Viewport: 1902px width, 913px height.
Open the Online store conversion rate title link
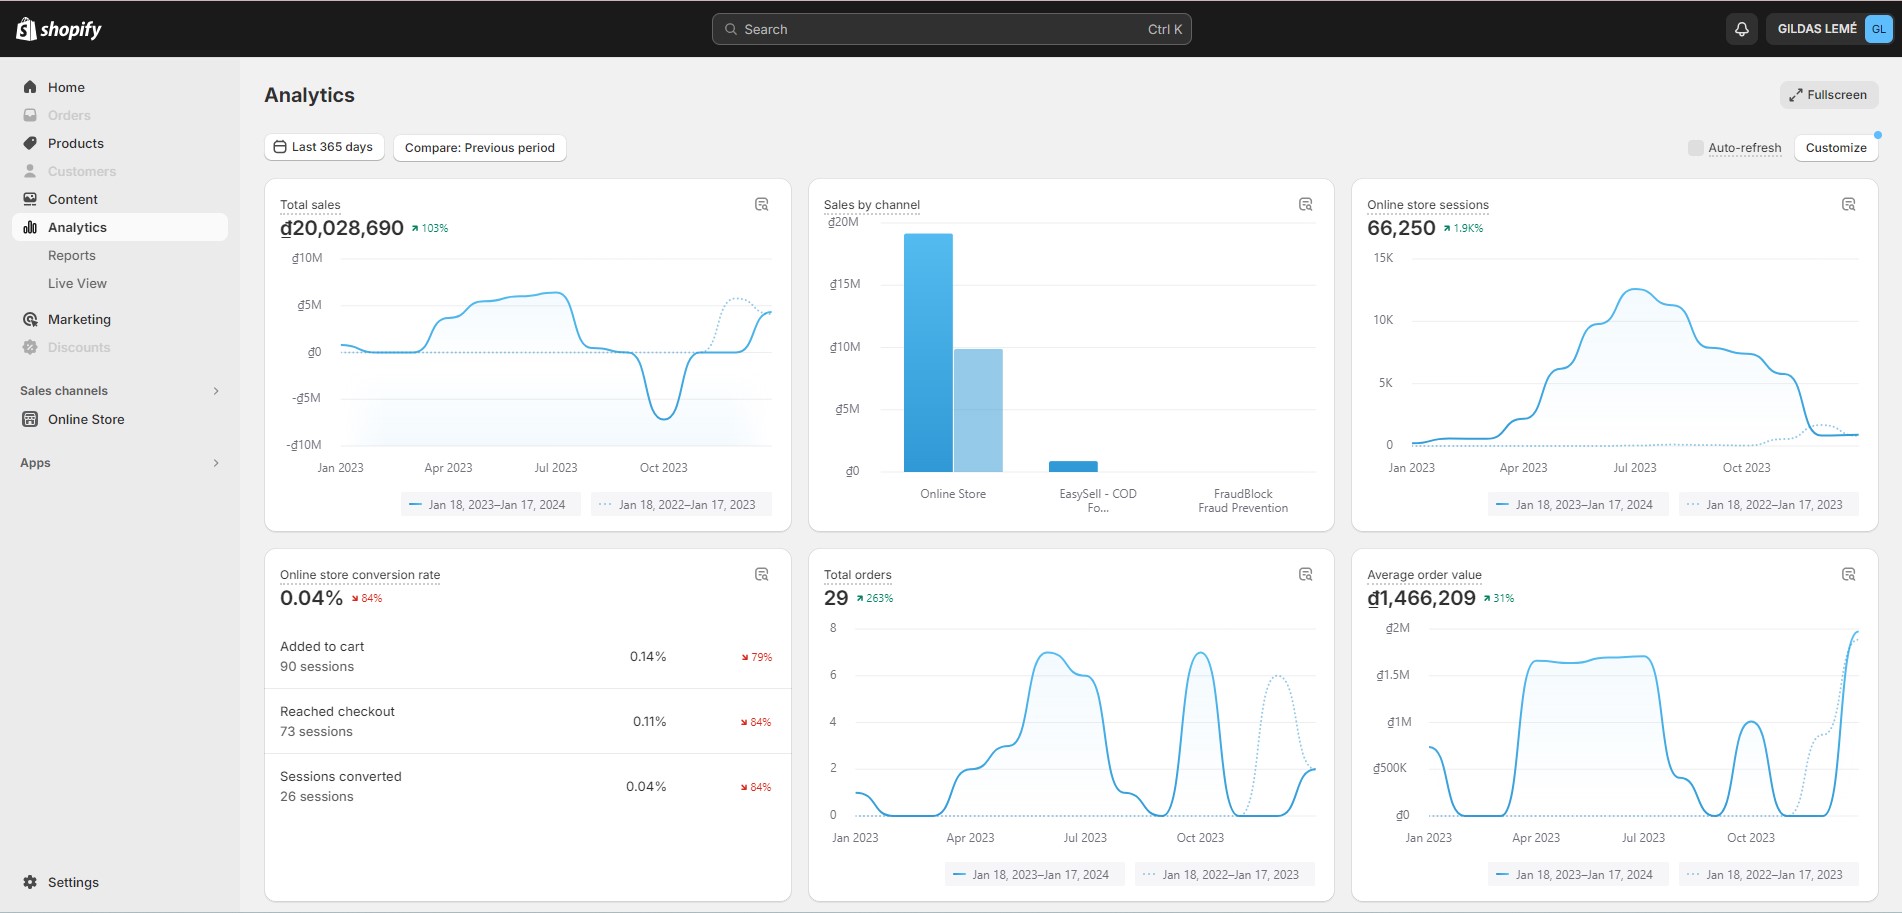point(360,575)
